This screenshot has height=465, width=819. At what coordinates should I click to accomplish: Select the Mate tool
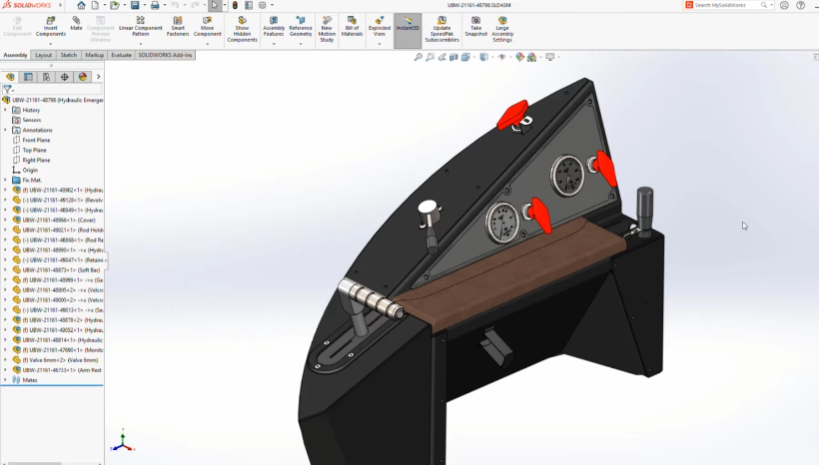[76, 24]
